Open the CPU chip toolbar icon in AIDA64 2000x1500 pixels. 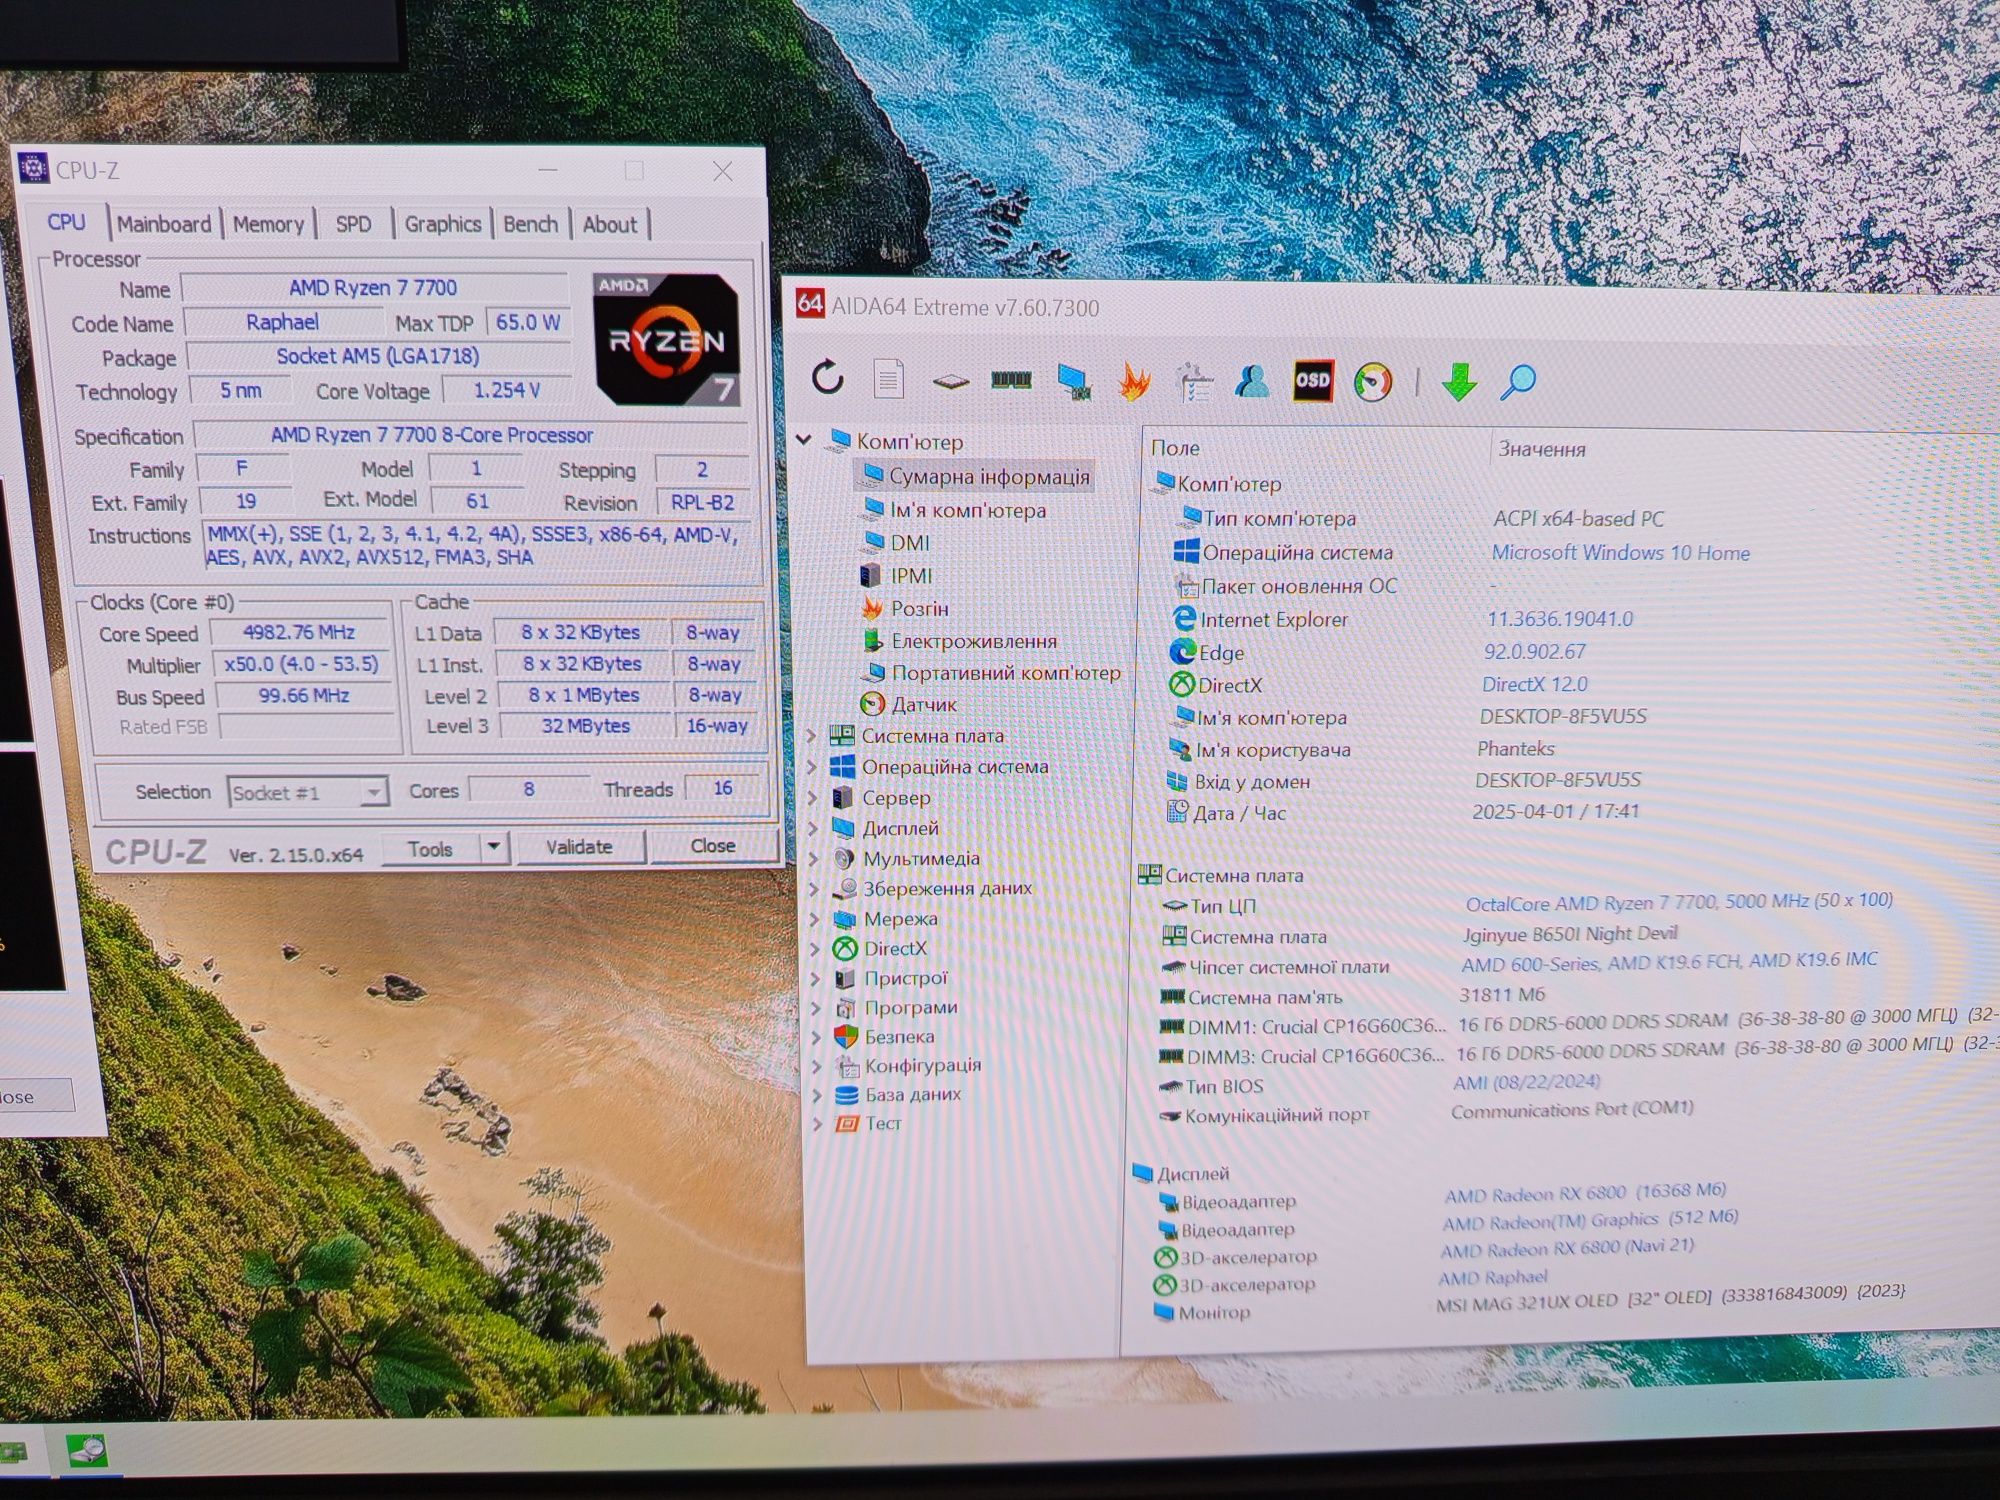(950, 380)
